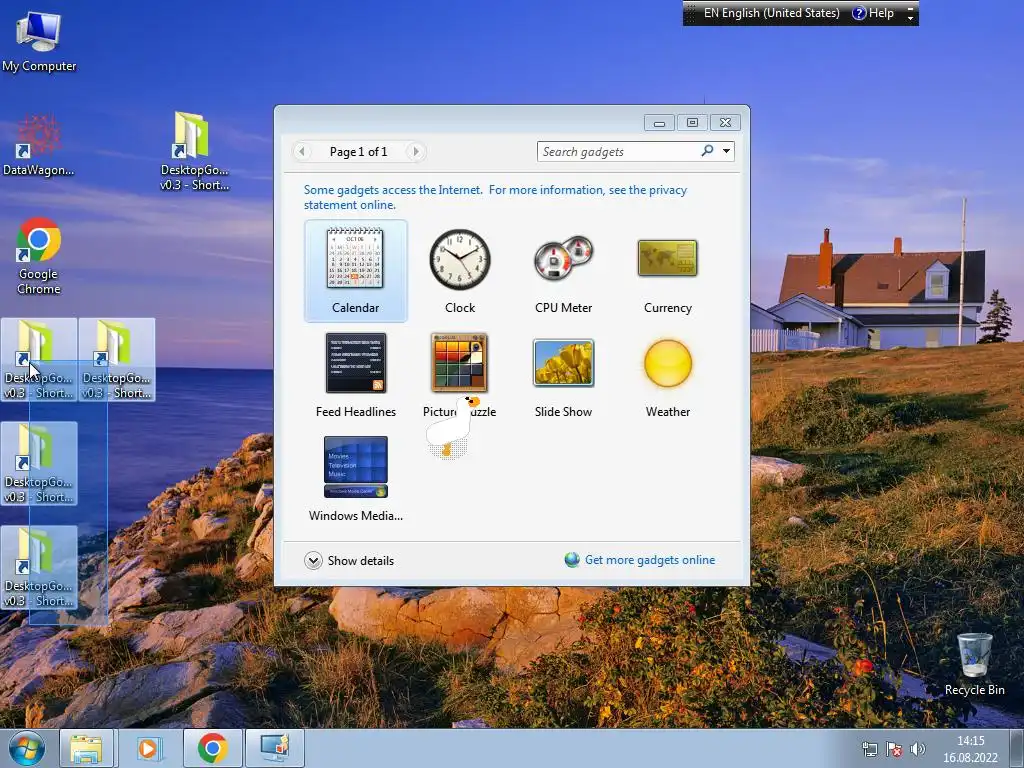
Task: Select the Weather gadget
Action: point(667,375)
